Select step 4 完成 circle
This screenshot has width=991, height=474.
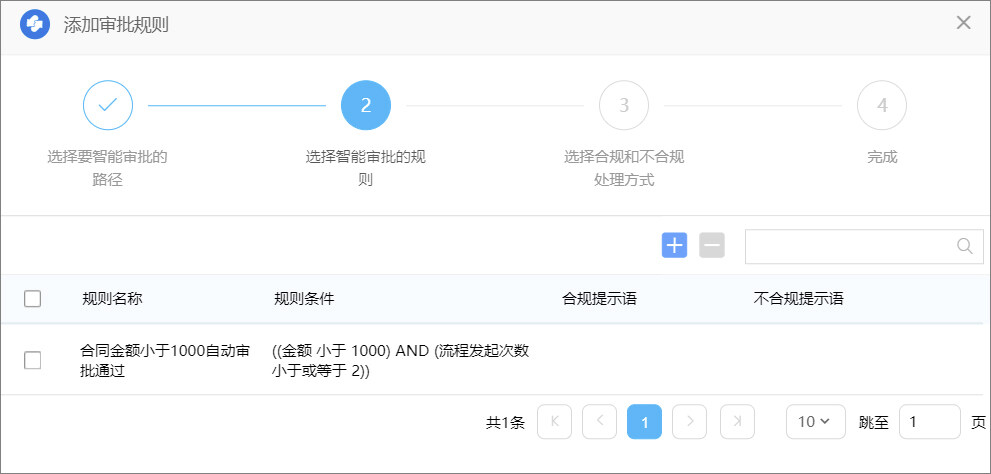click(x=882, y=105)
